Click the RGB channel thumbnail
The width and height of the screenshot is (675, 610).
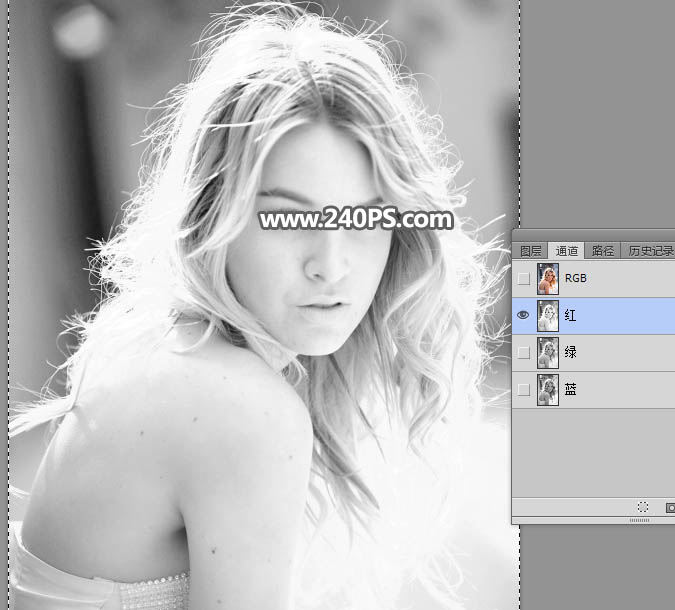[x=548, y=279]
